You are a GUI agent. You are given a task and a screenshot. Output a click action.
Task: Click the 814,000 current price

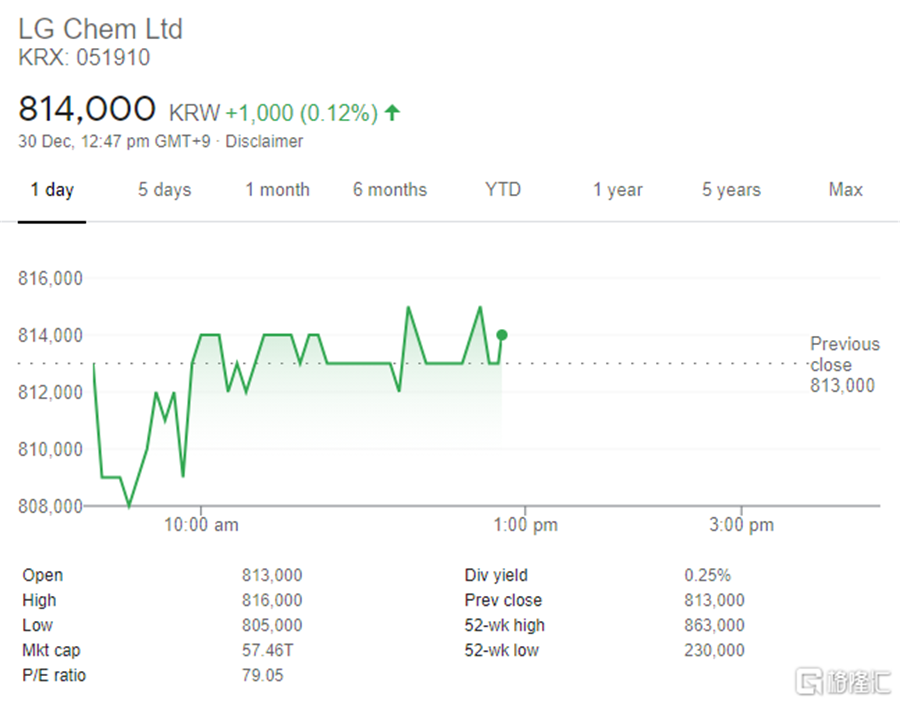tap(87, 109)
